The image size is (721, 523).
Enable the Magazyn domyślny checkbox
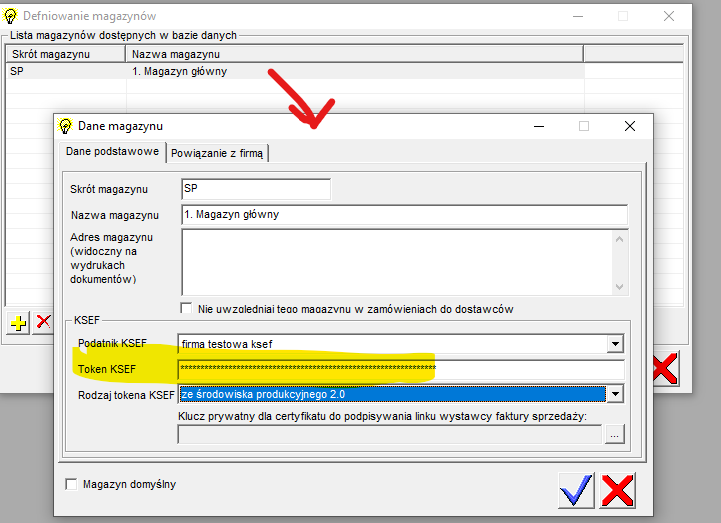coord(71,485)
